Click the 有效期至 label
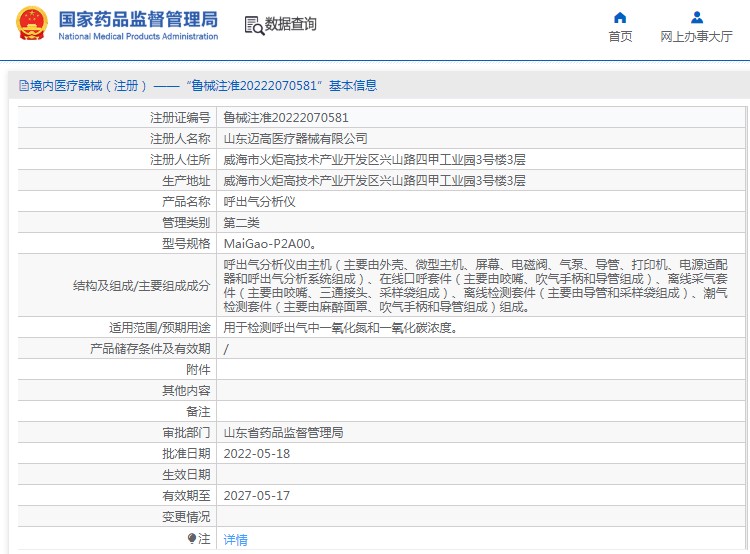Screen dimensions: 750x554 tap(186, 496)
